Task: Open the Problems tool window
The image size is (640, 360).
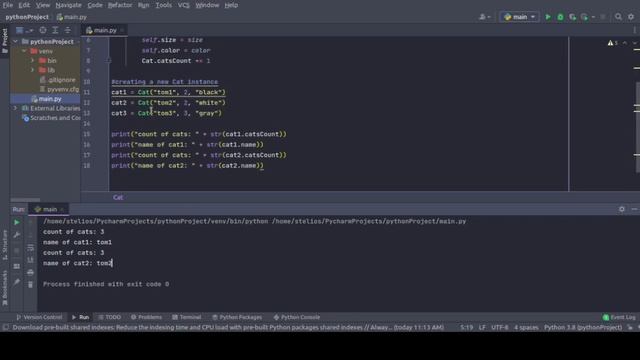Action: (146, 317)
